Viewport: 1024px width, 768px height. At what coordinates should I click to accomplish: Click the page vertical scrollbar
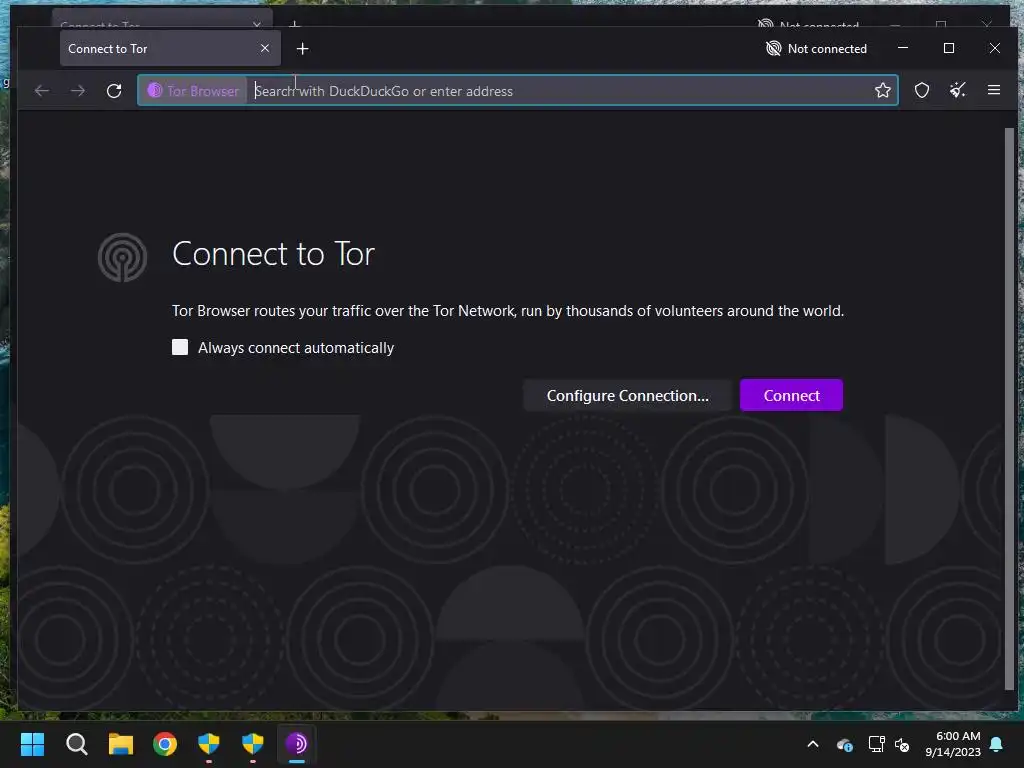click(1009, 408)
